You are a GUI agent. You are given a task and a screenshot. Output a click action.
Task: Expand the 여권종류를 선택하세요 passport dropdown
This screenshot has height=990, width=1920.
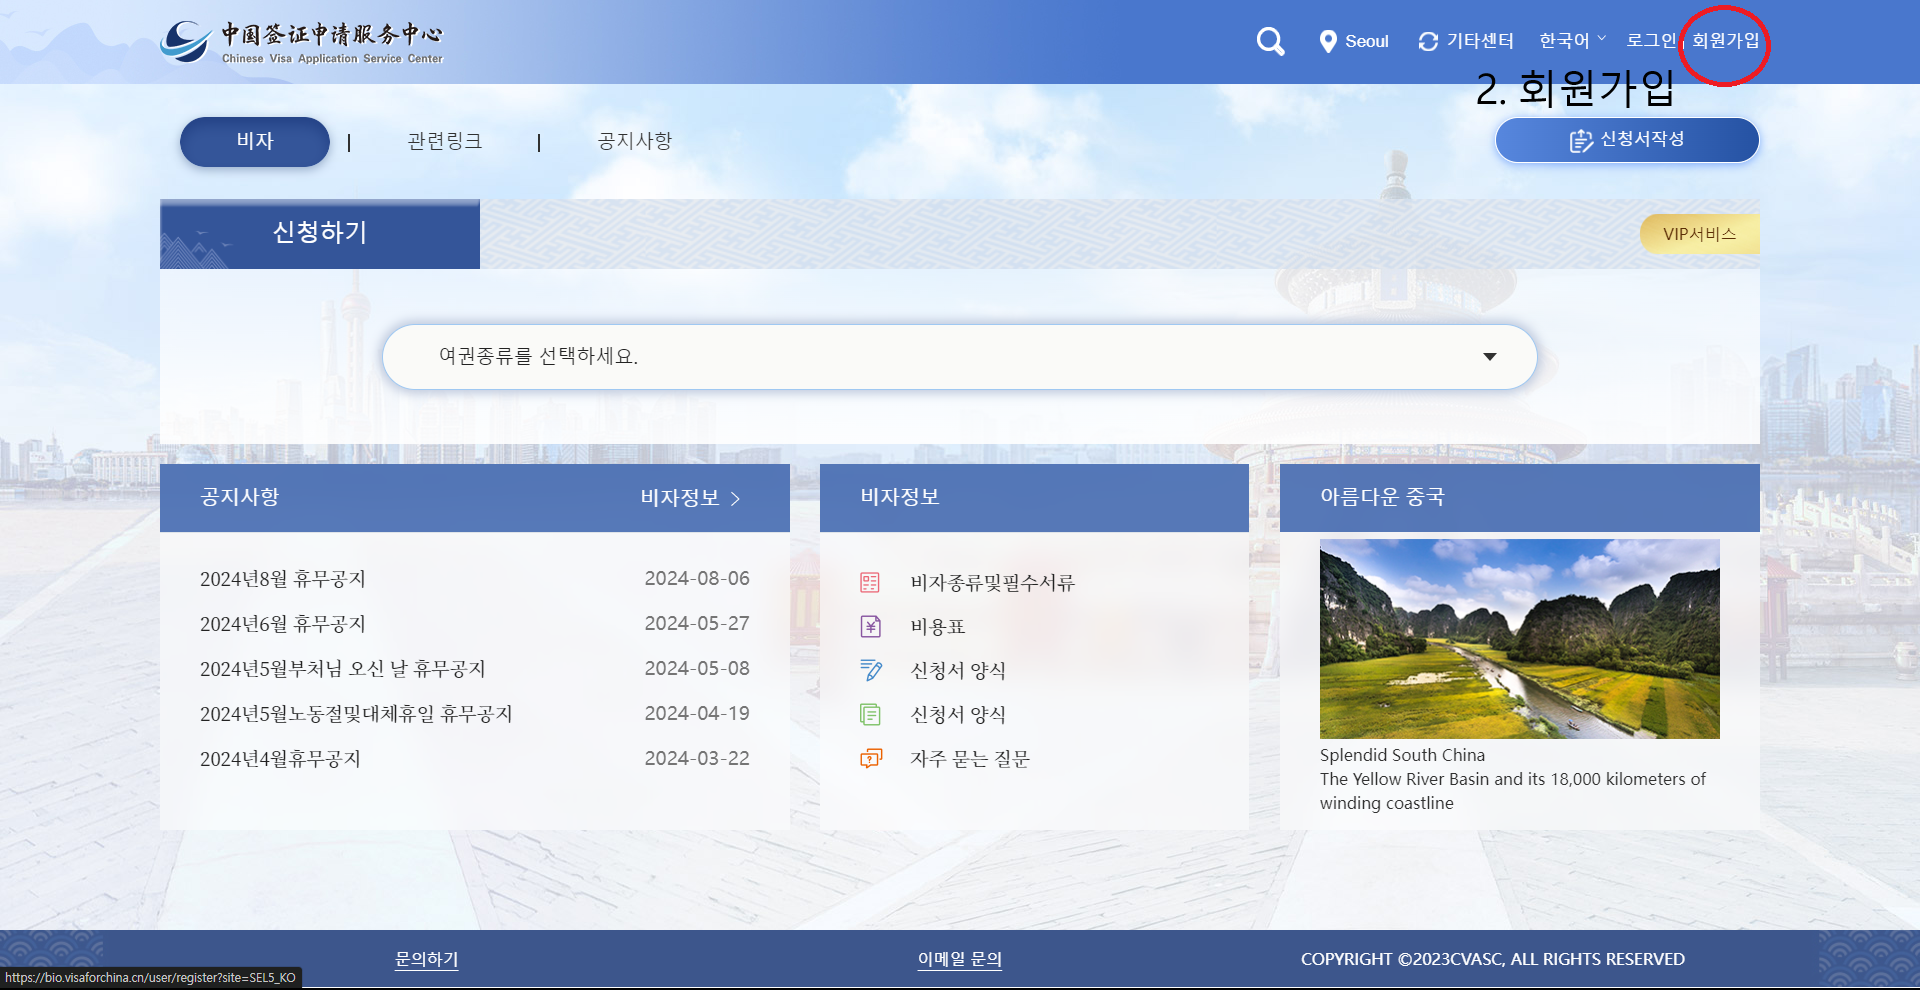click(x=1490, y=356)
